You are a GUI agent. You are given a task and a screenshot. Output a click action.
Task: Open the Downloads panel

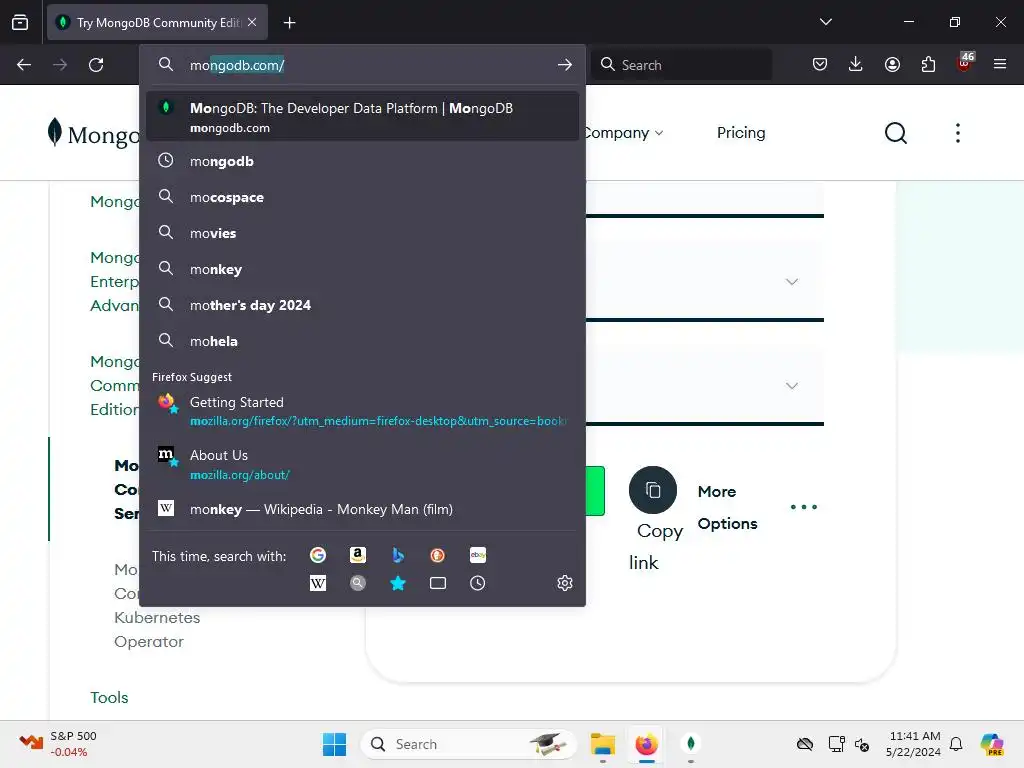click(x=856, y=65)
